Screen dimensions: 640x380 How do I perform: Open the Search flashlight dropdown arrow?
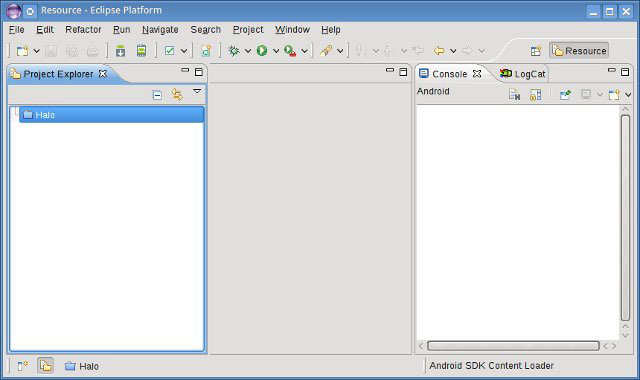[340, 51]
